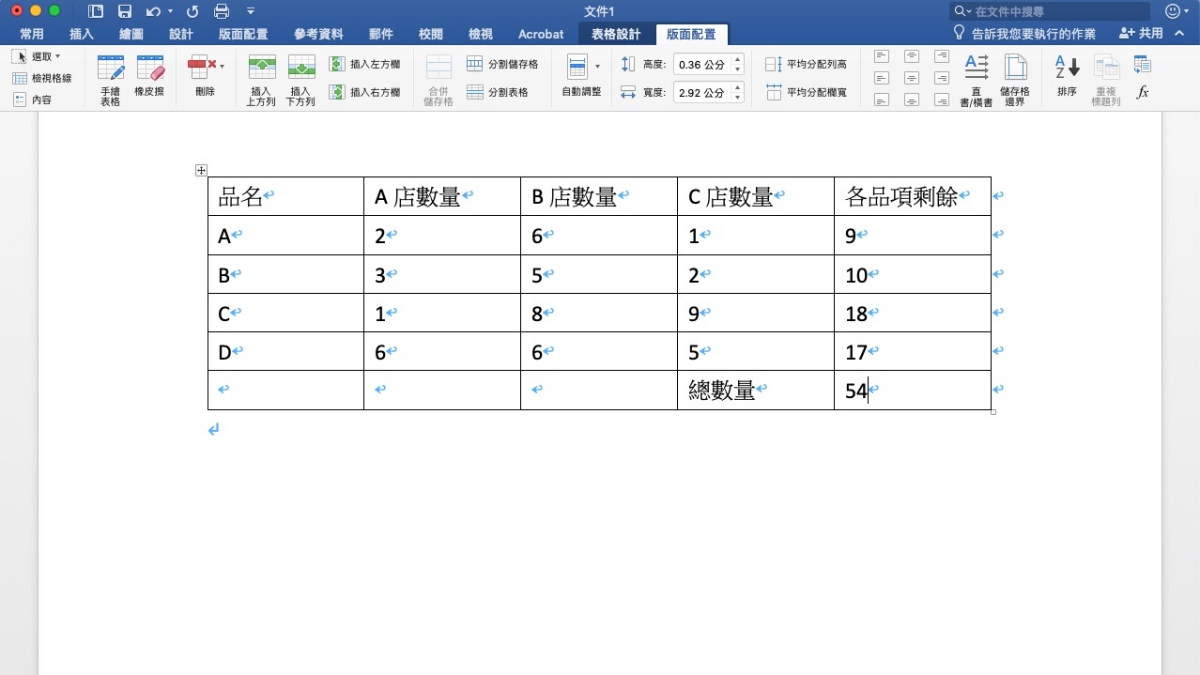The image size is (1200, 675).
Task: Set cell alignment to middle center
Action: [911, 78]
